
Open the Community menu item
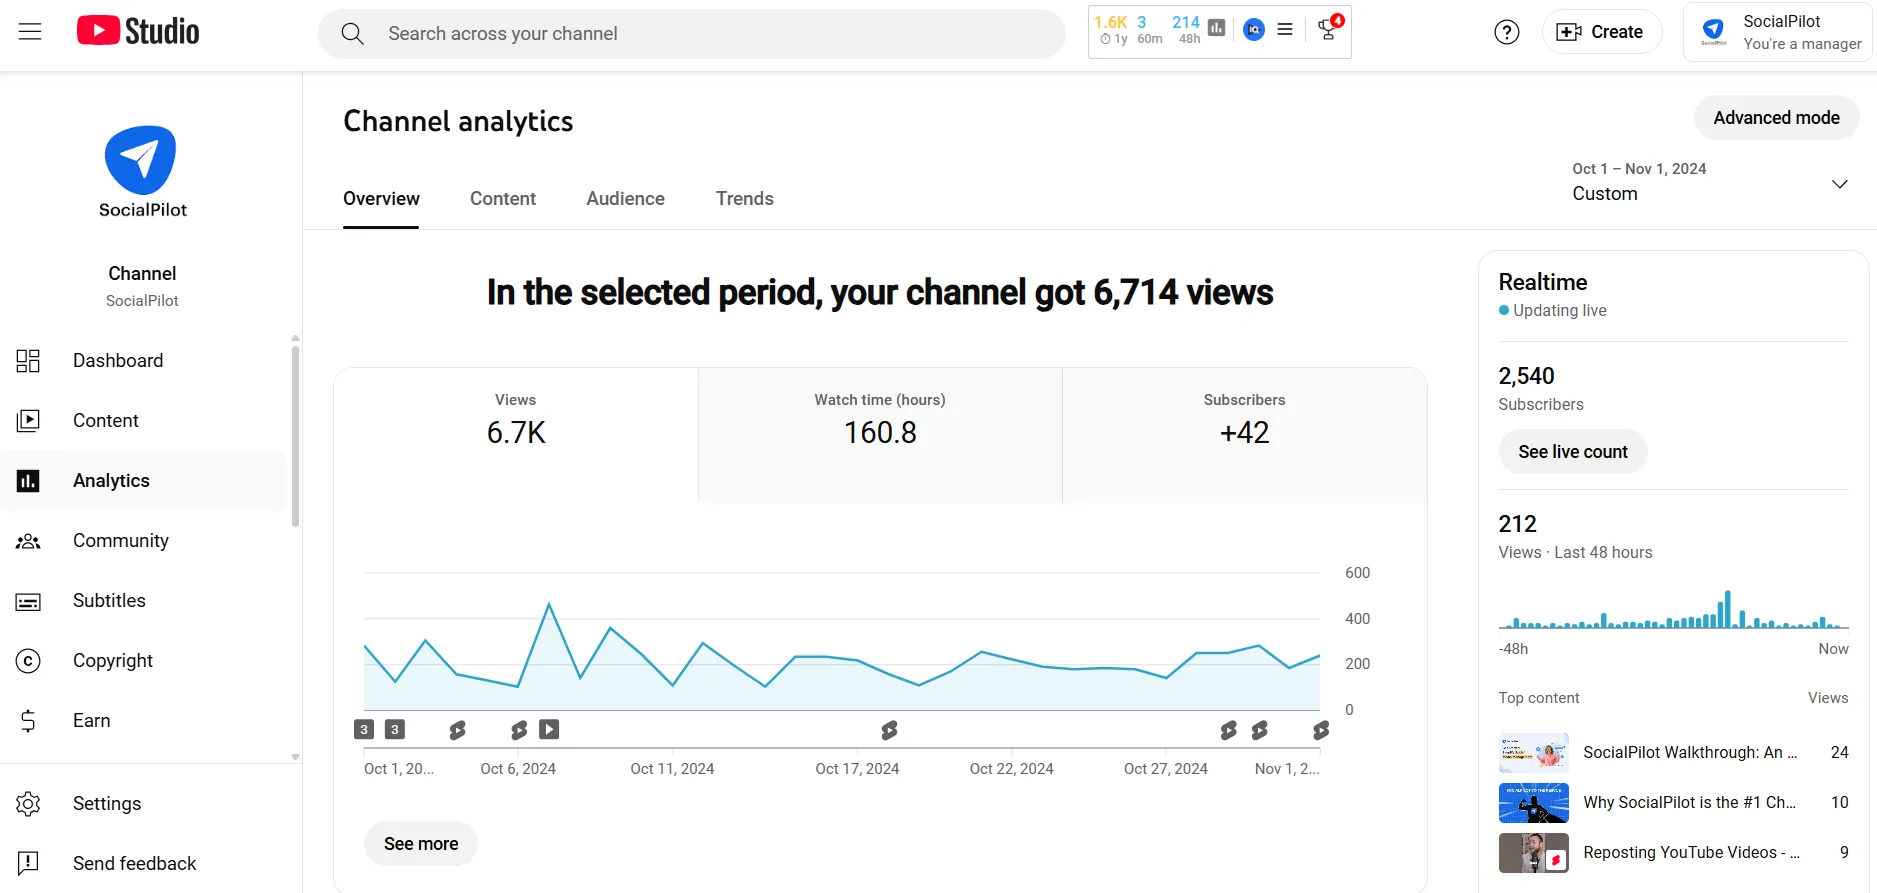click(144, 541)
